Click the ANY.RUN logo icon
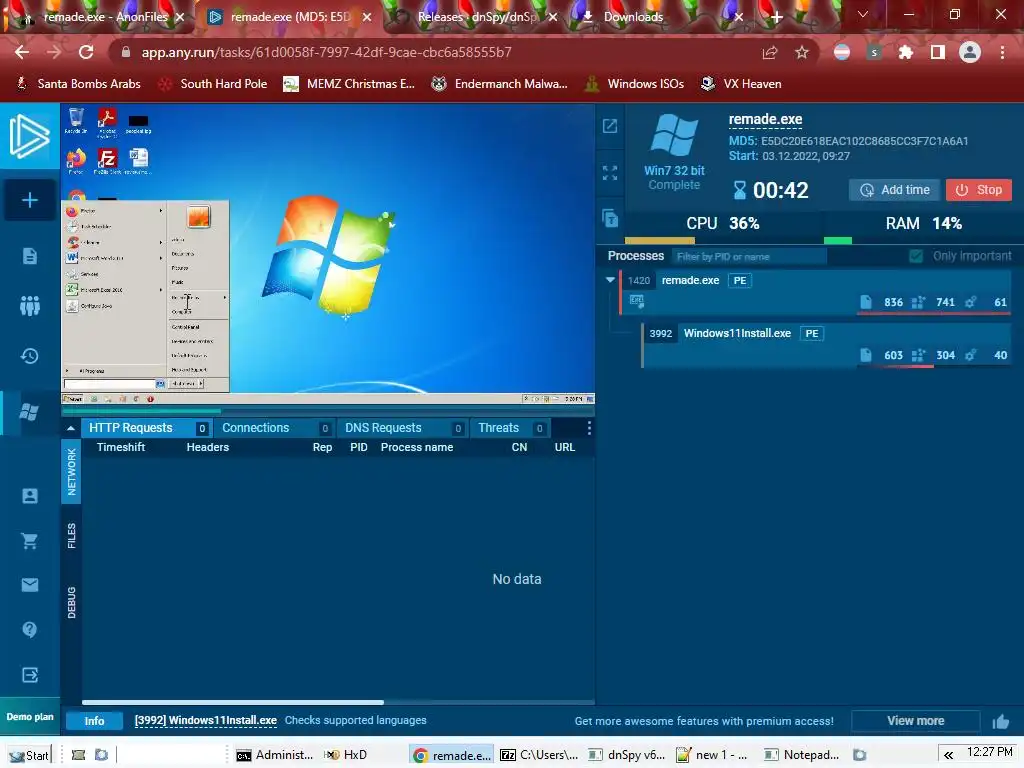This screenshot has height=768, width=1024. [29, 136]
